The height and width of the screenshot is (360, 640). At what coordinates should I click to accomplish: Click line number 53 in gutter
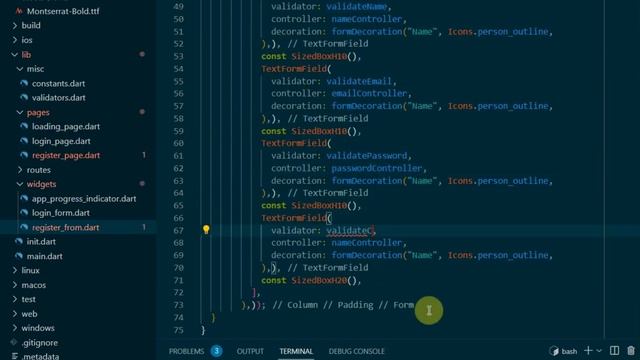(178, 56)
